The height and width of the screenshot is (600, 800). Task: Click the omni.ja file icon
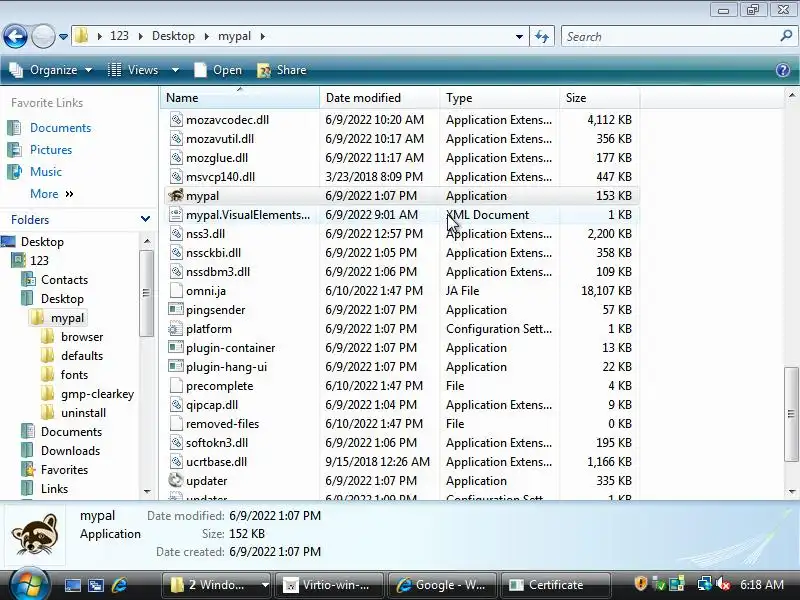coord(176,290)
